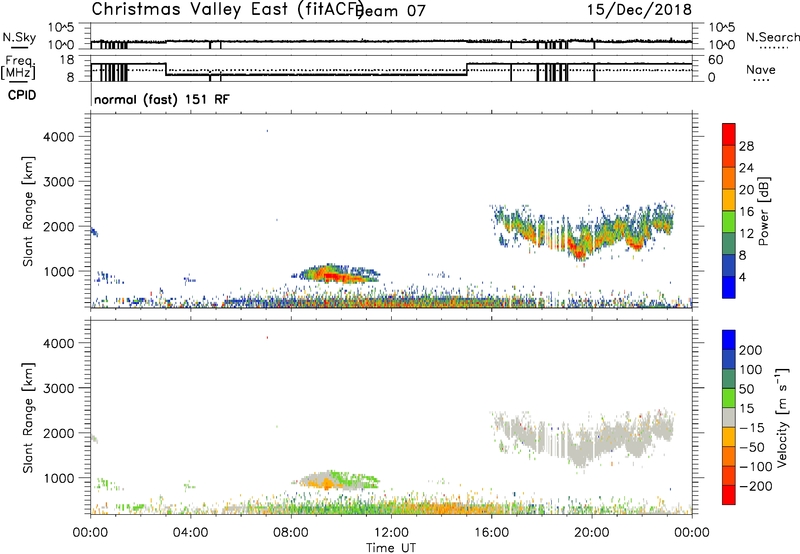This screenshot has width=800, height=554.
Task: Click the '16' tick on the power scale
Action: [x=746, y=212]
